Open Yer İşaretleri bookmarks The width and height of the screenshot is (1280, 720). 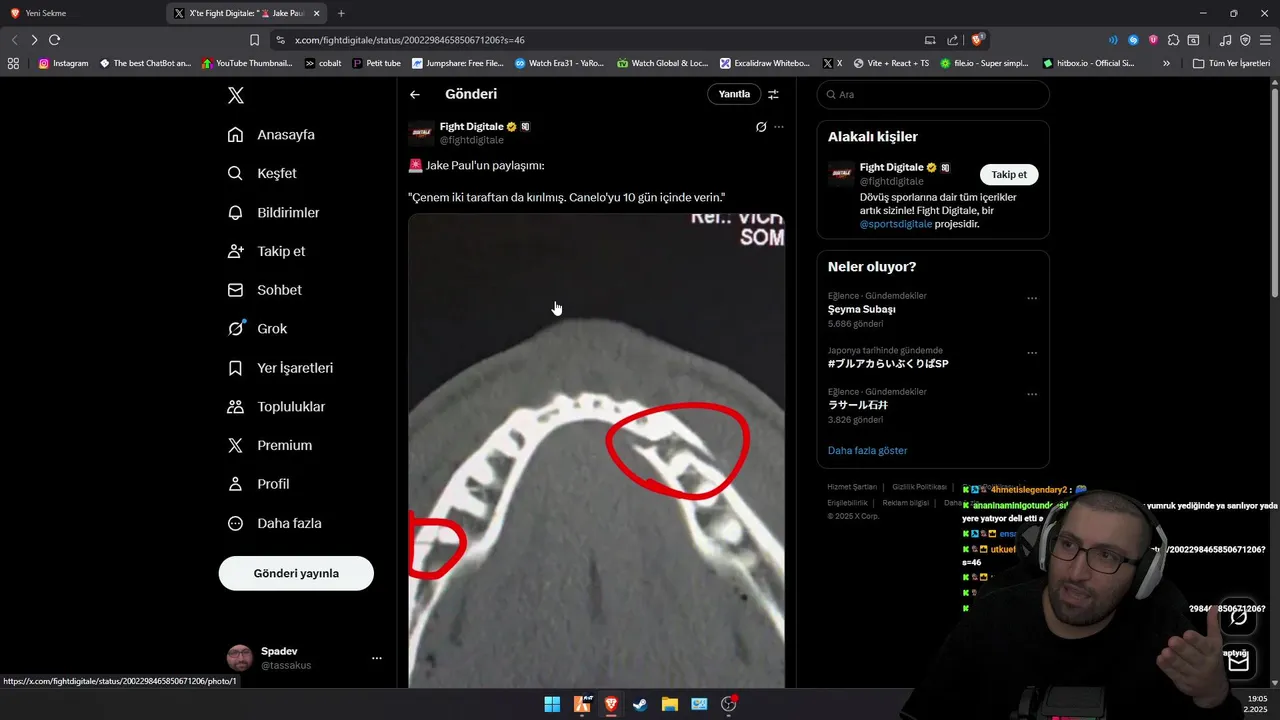coord(280,368)
